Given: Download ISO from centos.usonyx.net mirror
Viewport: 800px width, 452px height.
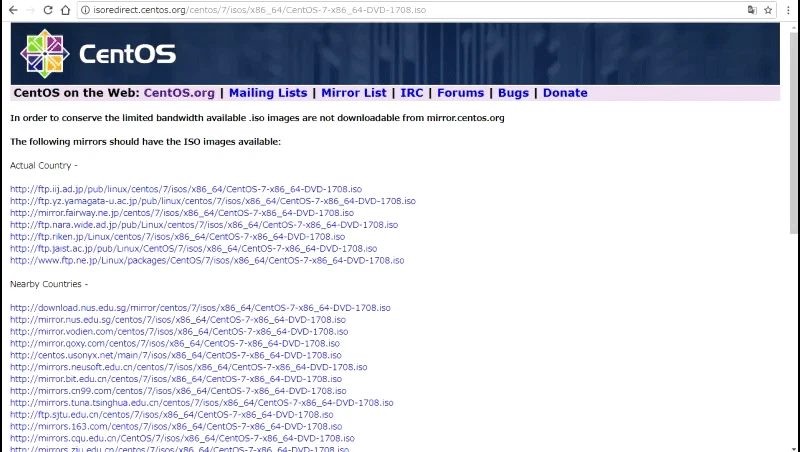Looking at the screenshot, I should point(176,355).
